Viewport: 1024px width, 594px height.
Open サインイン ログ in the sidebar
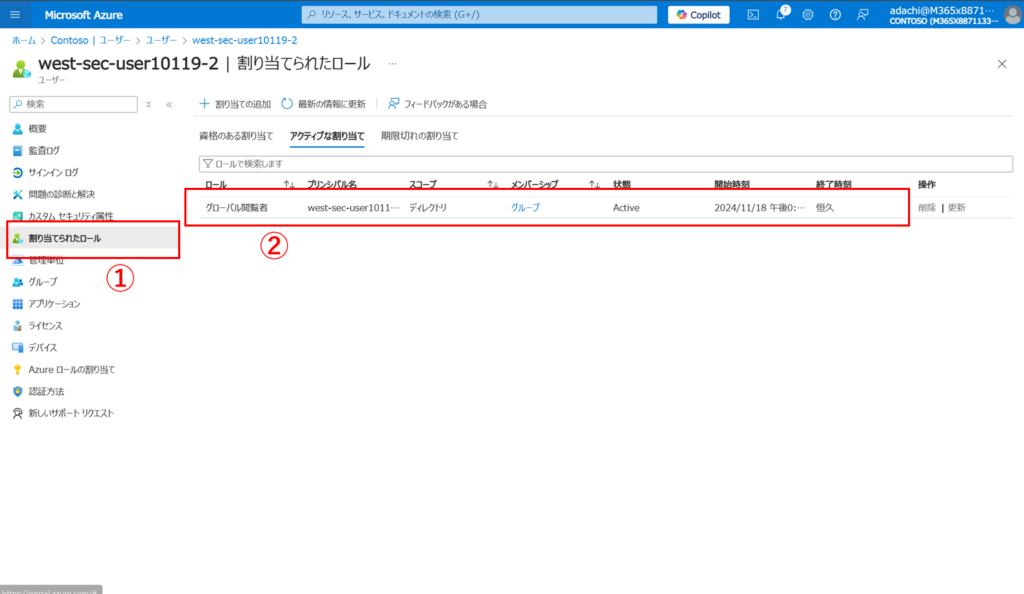tap(53, 173)
